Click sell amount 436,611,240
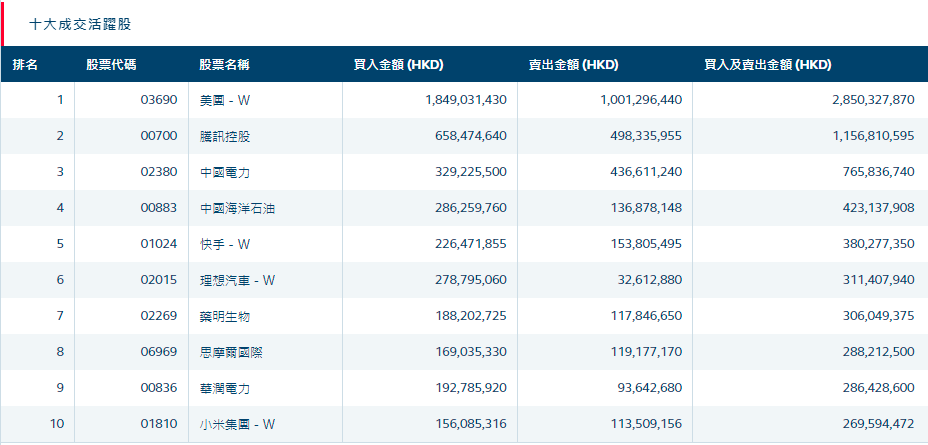 point(646,172)
